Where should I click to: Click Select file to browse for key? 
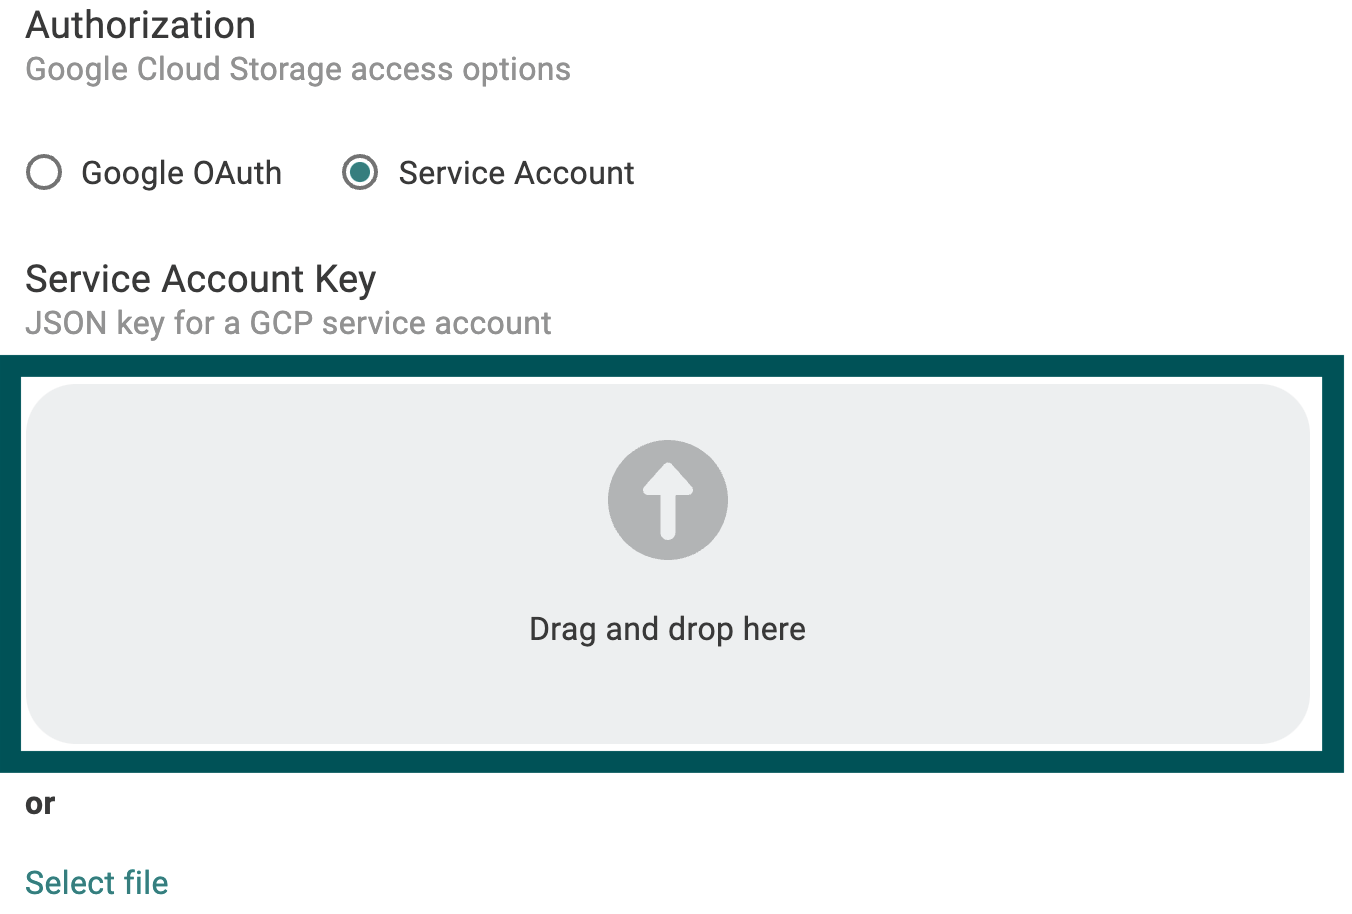tap(96, 882)
